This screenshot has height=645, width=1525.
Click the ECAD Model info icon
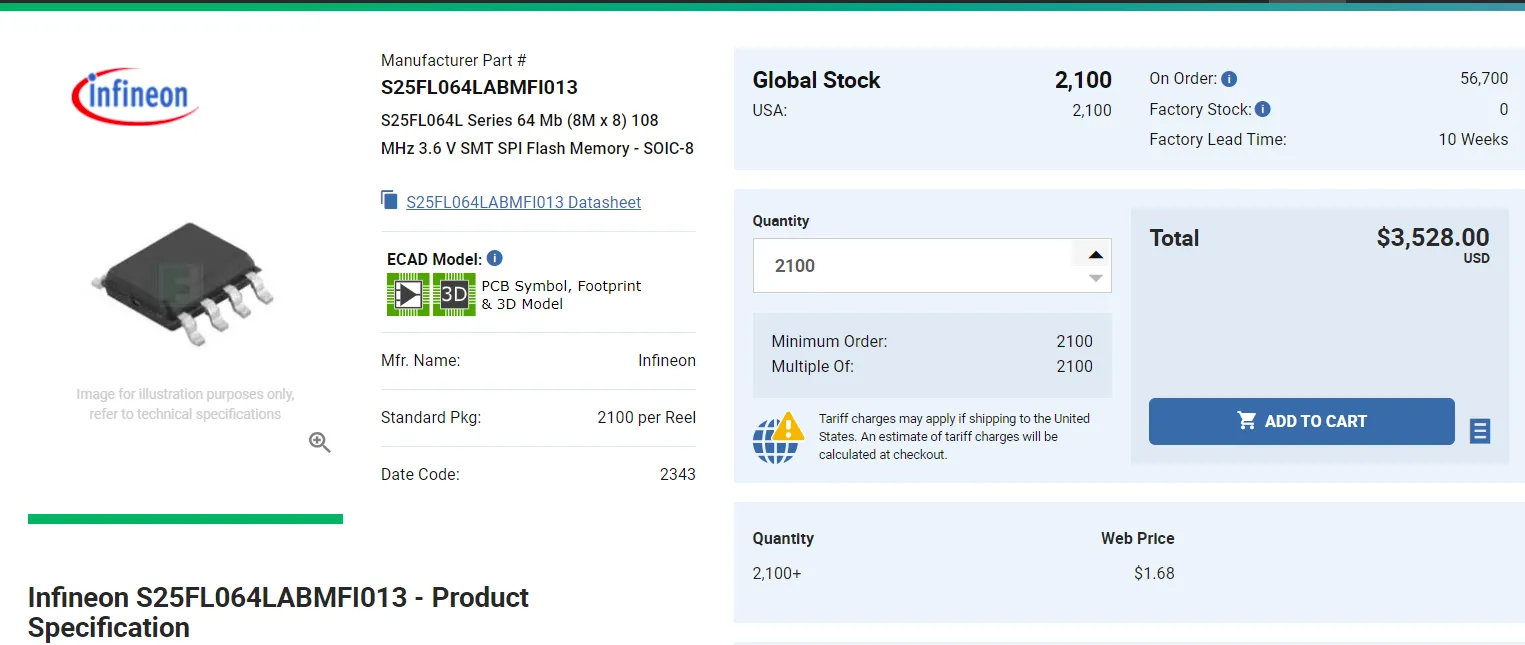(495, 258)
